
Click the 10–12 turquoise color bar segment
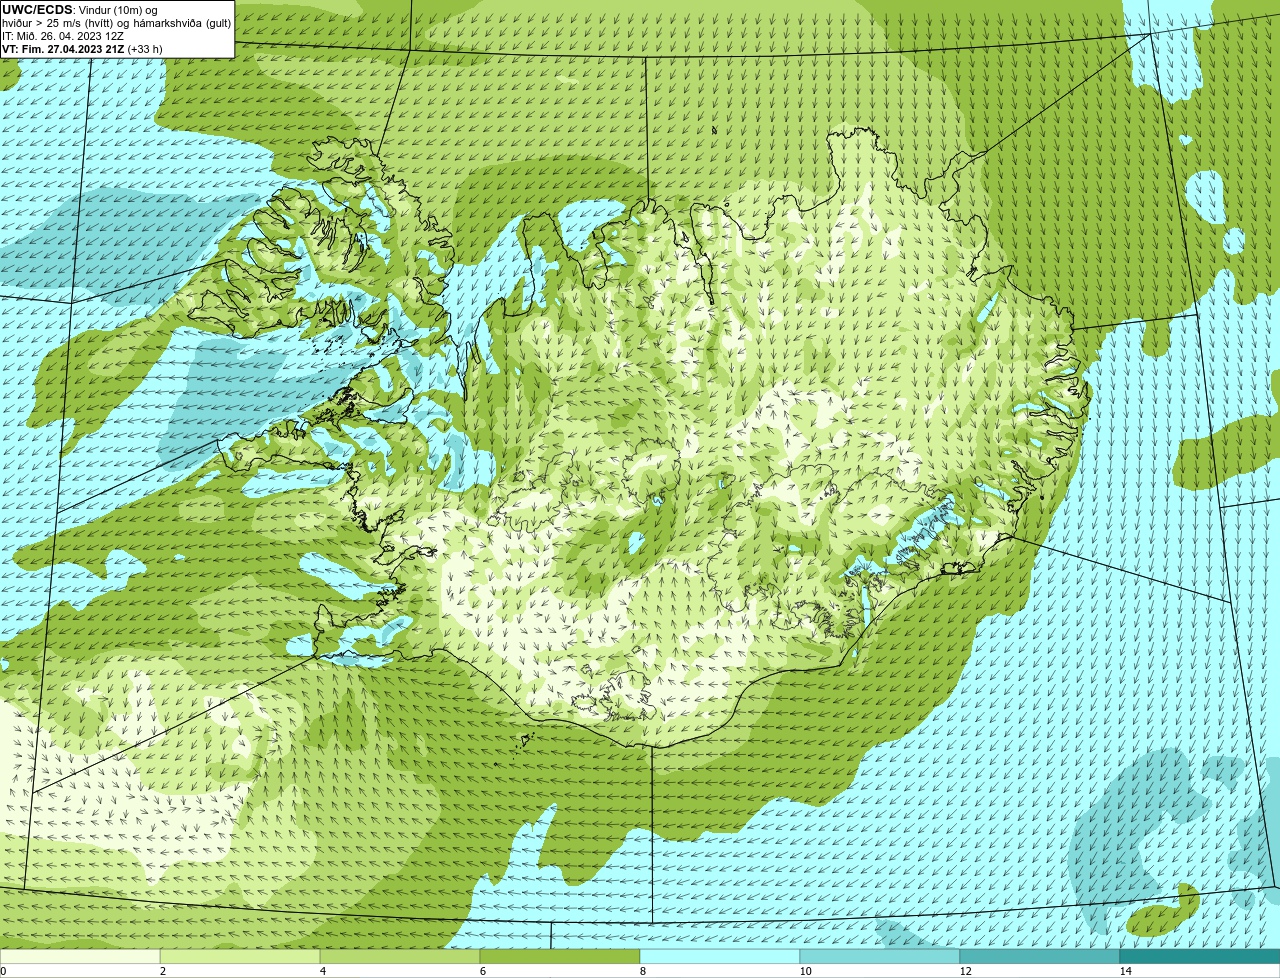[880, 956]
